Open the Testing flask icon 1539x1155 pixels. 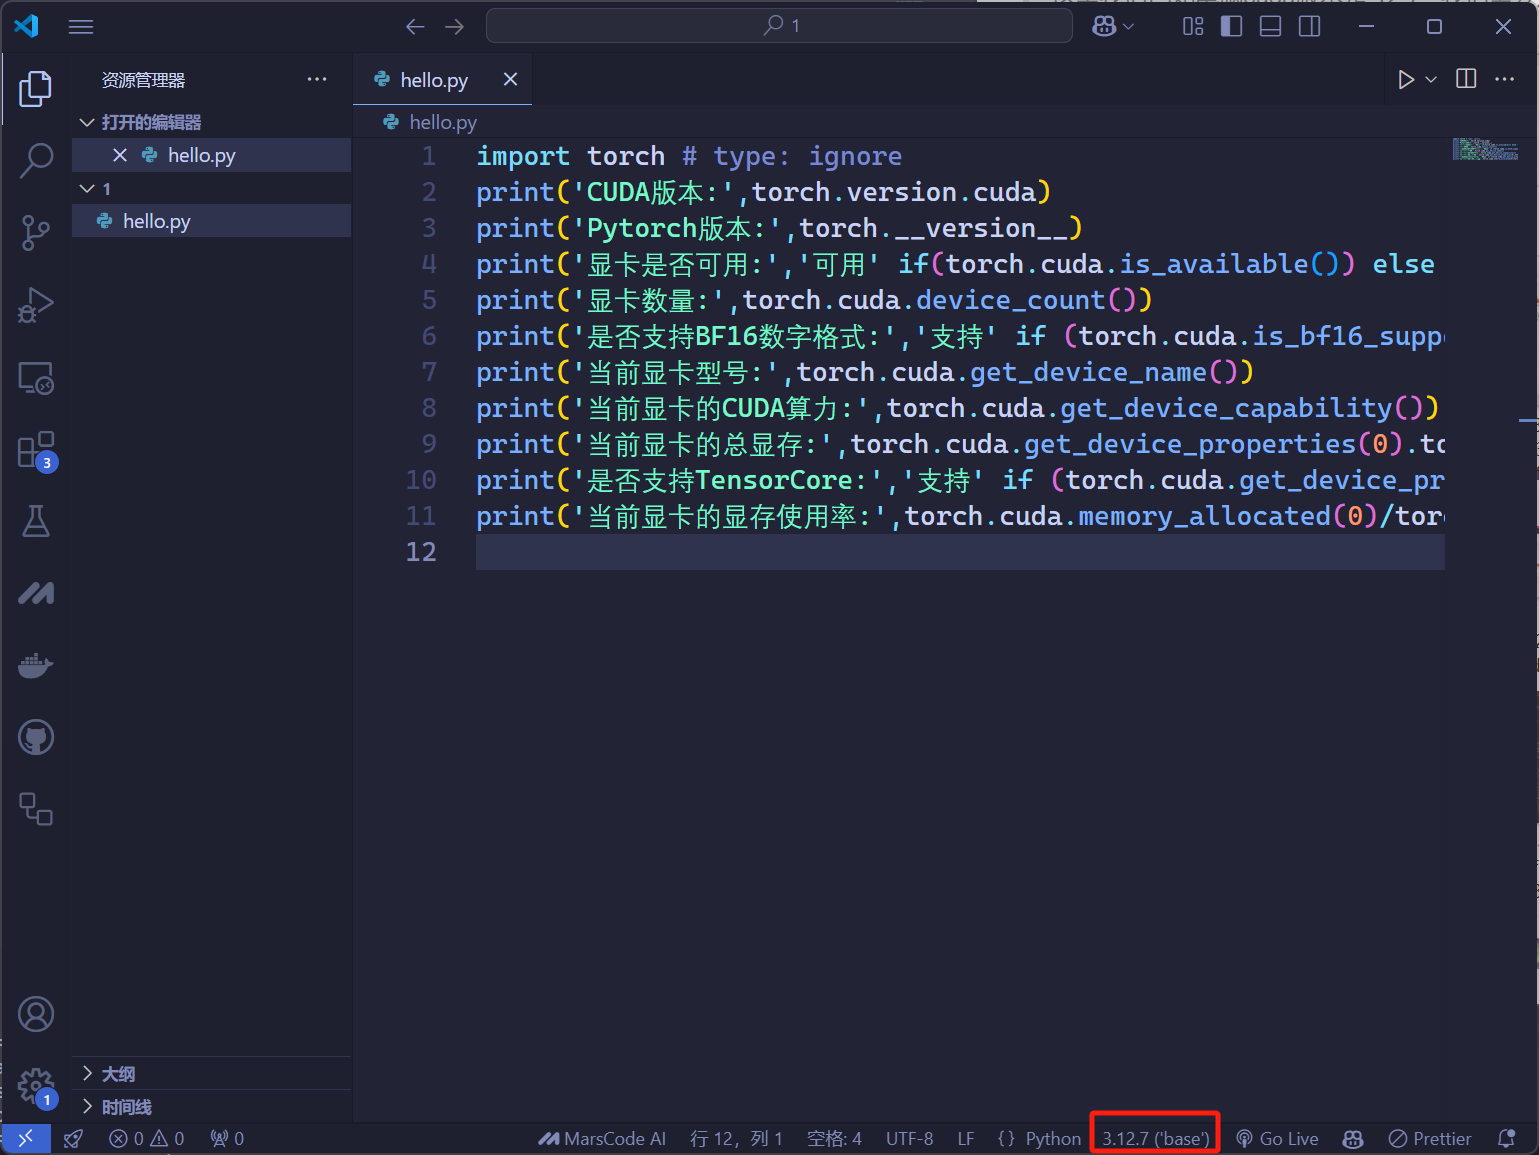[36, 521]
